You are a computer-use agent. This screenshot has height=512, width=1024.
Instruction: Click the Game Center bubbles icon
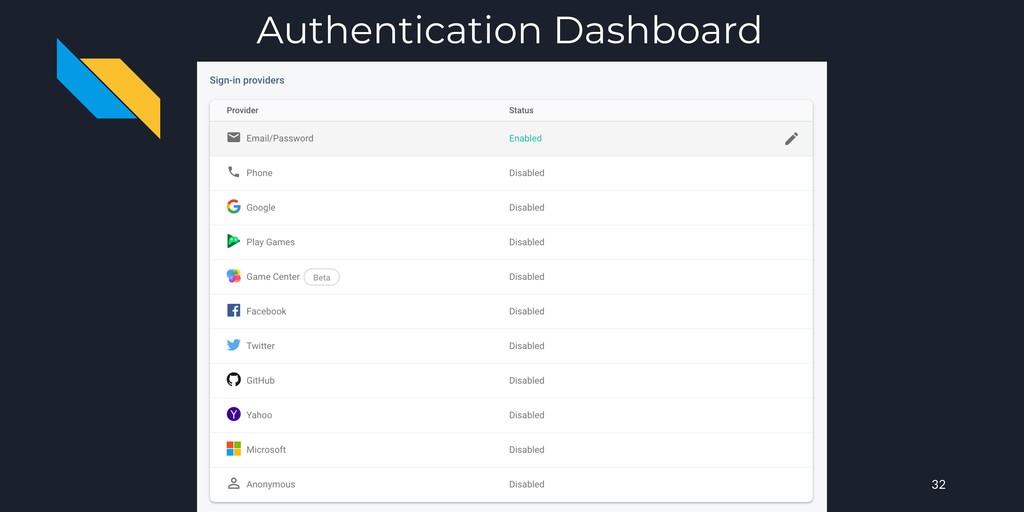pos(233,276)
